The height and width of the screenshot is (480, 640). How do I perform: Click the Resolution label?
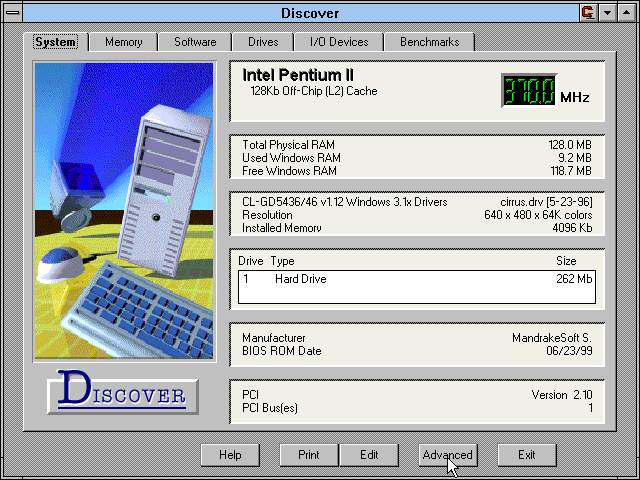[x=267, y=215]
